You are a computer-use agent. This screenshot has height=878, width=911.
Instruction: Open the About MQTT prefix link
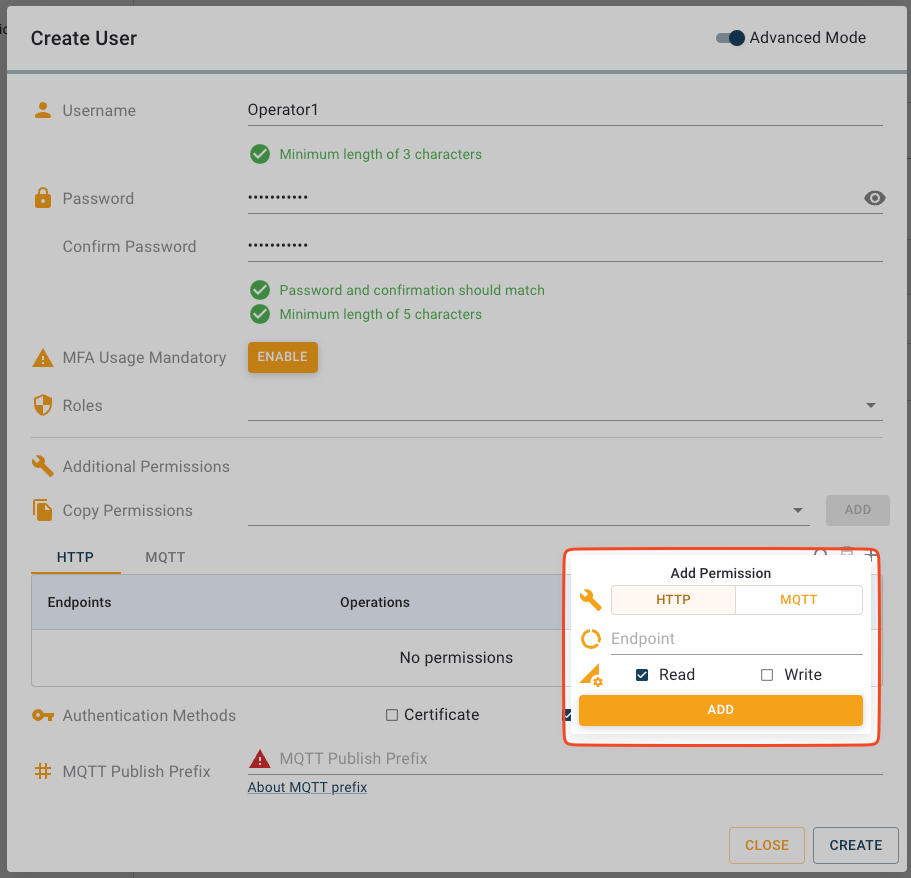pyautogui.click(x=307, y=787)
